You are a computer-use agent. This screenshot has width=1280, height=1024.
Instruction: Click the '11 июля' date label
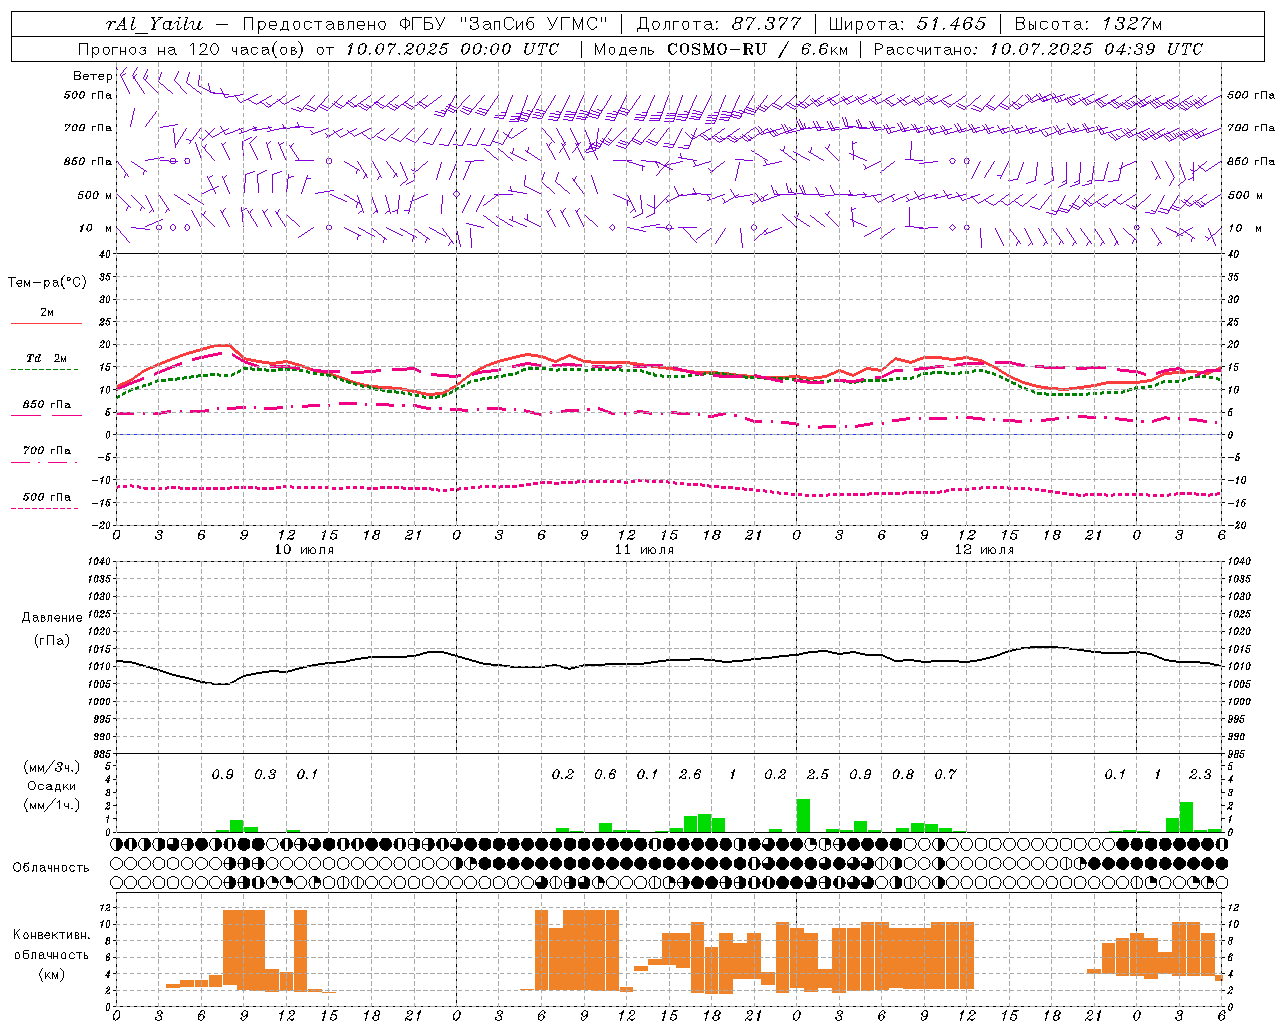pos(644,549)
